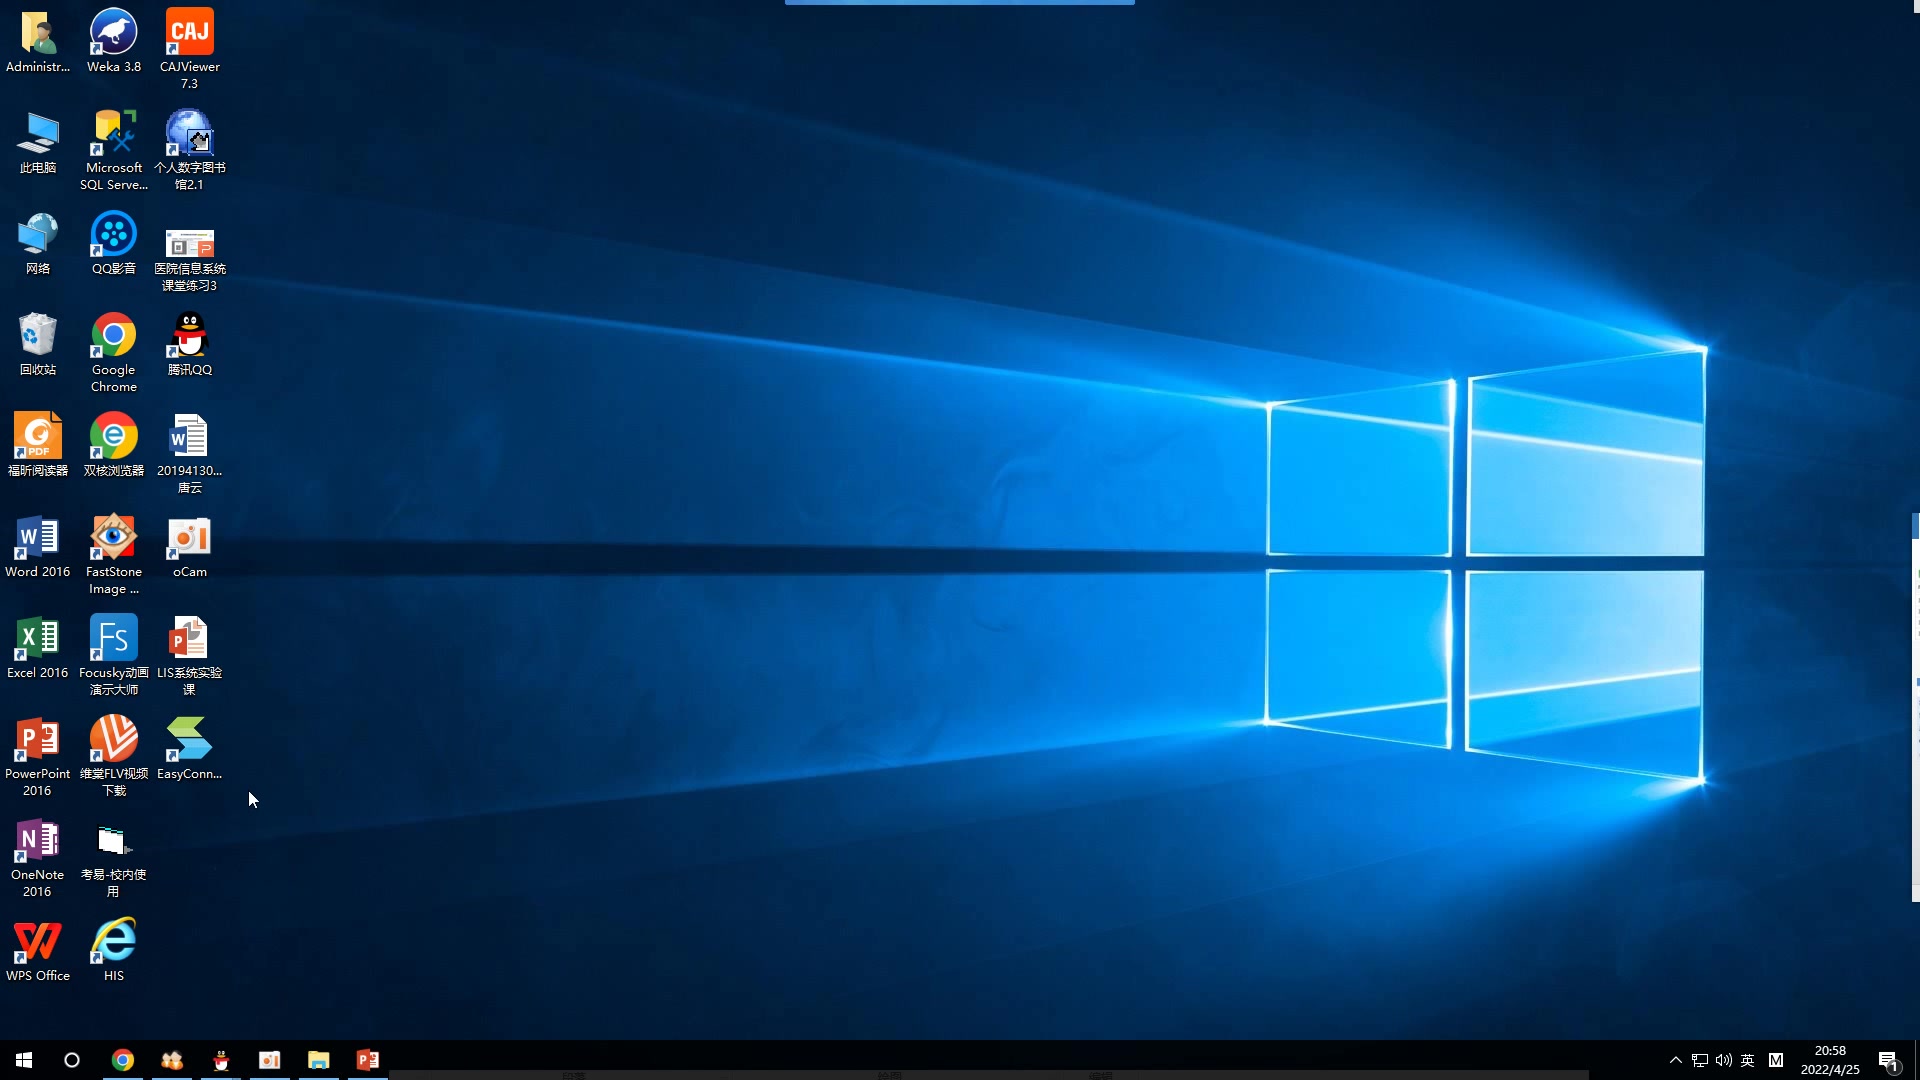Open system tray notification area
Viewport: 1920px width, 1080px height.
click(x=1676, y=1060)
